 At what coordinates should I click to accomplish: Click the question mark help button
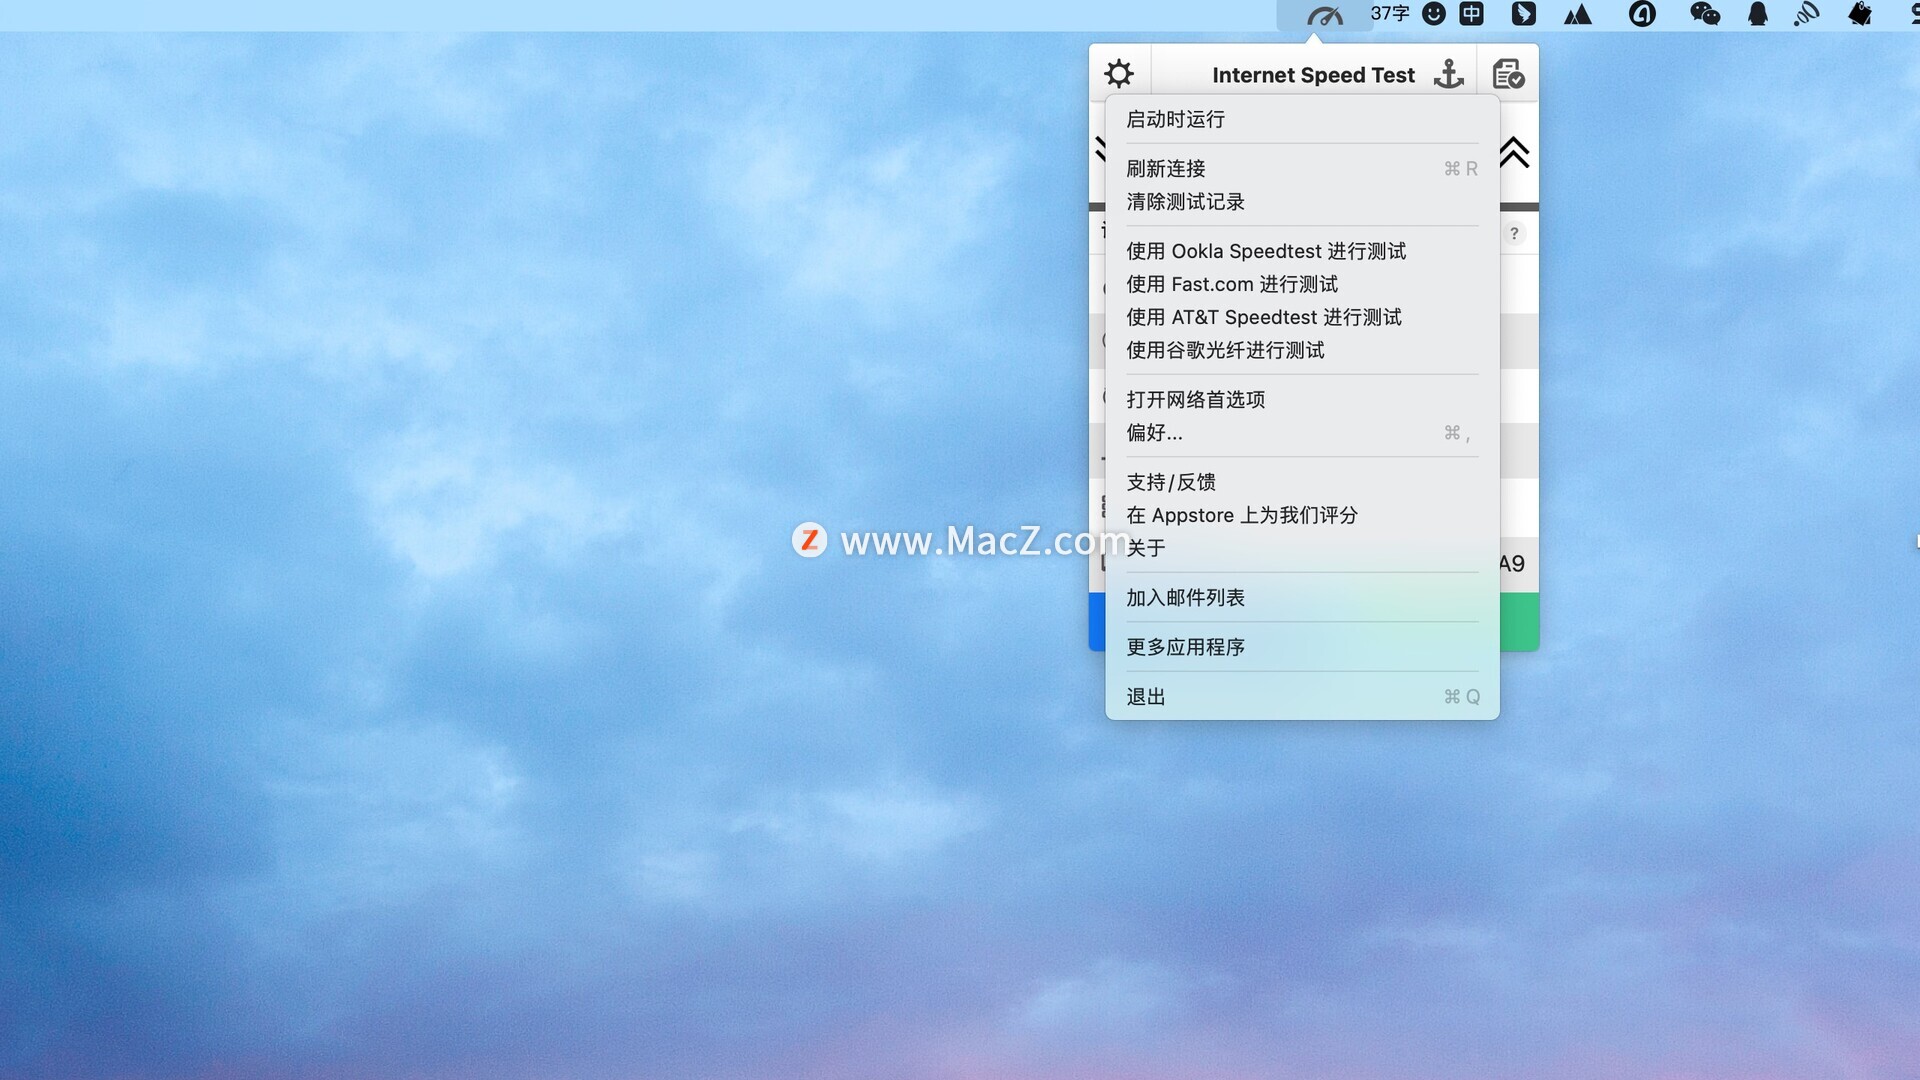[x=1514, y=233]
